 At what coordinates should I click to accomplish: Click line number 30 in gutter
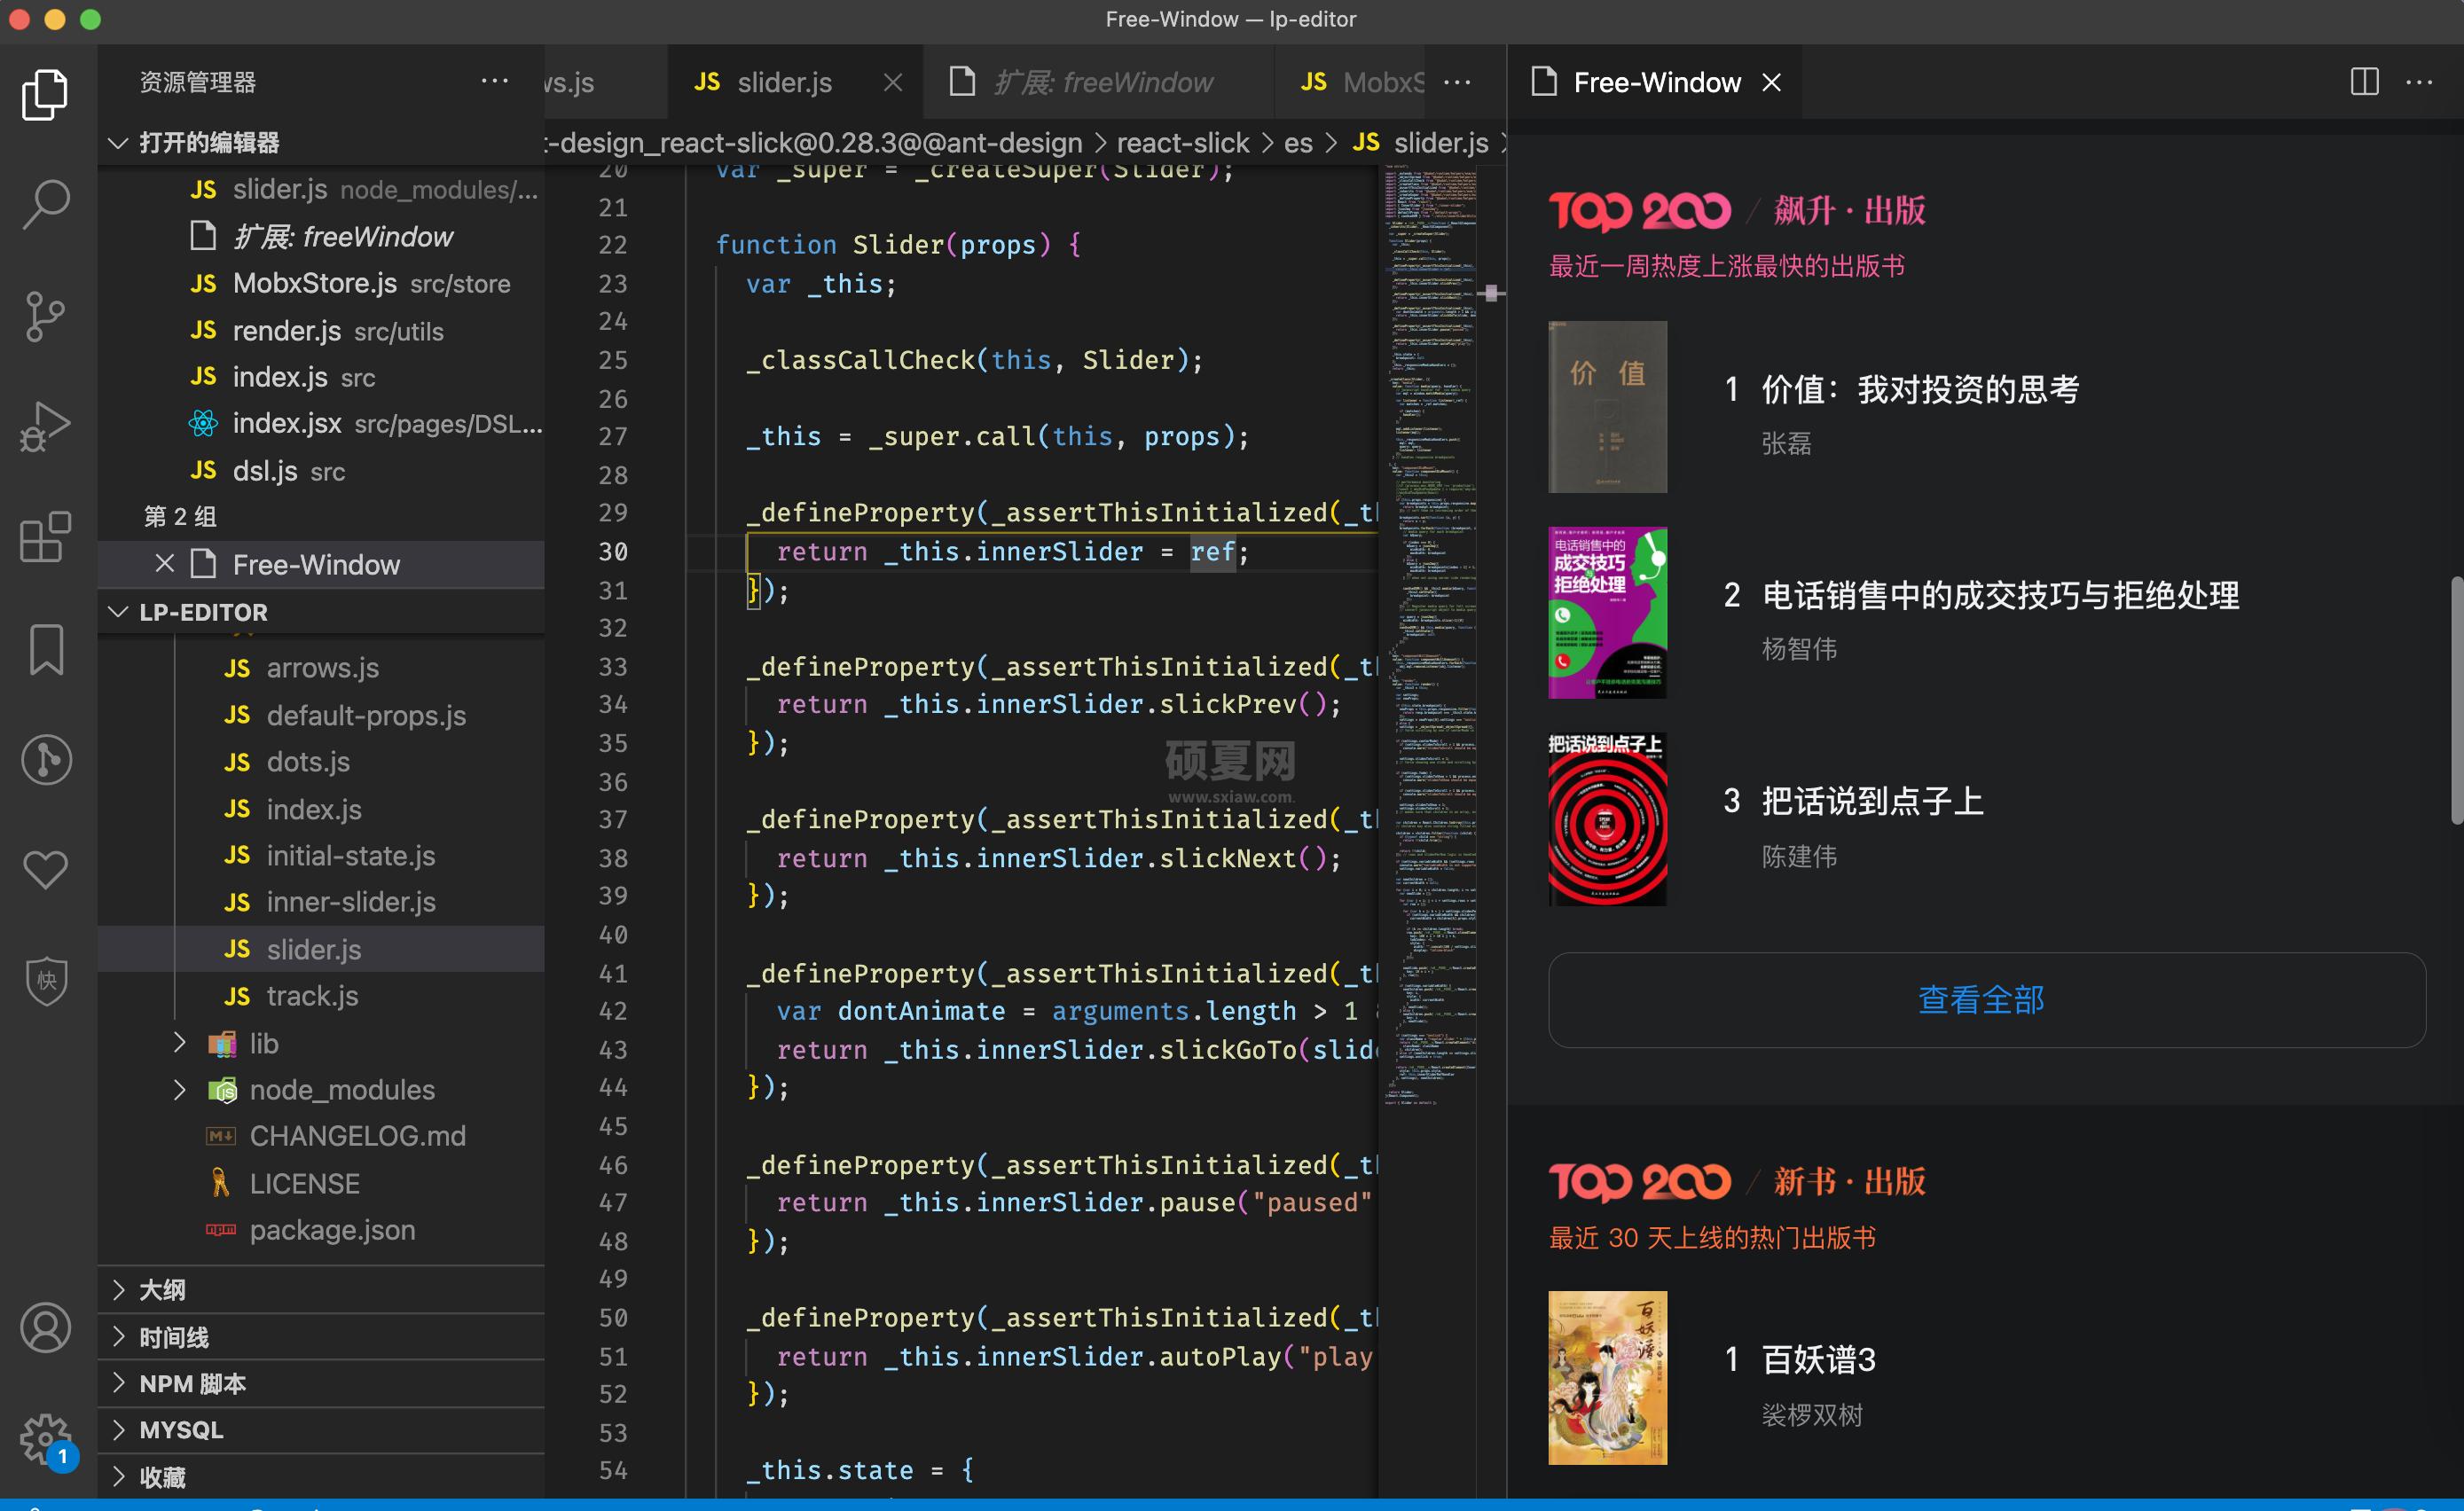tap(613, 551)
